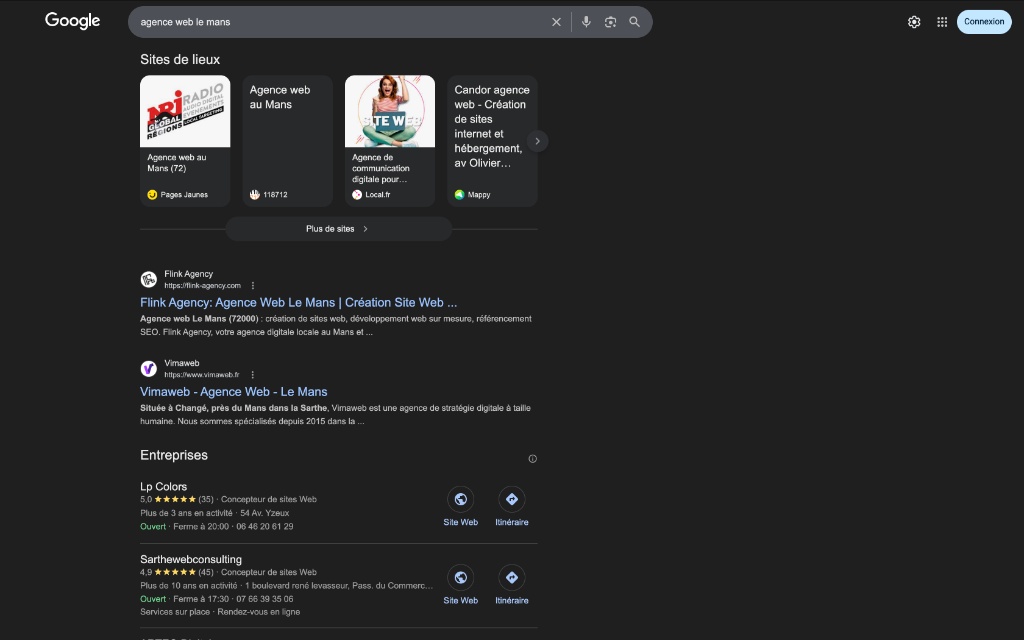Screen dimensions: 1024x640
Task: Click the magnifying glass search icon
Action: click(x=634, y=22)
